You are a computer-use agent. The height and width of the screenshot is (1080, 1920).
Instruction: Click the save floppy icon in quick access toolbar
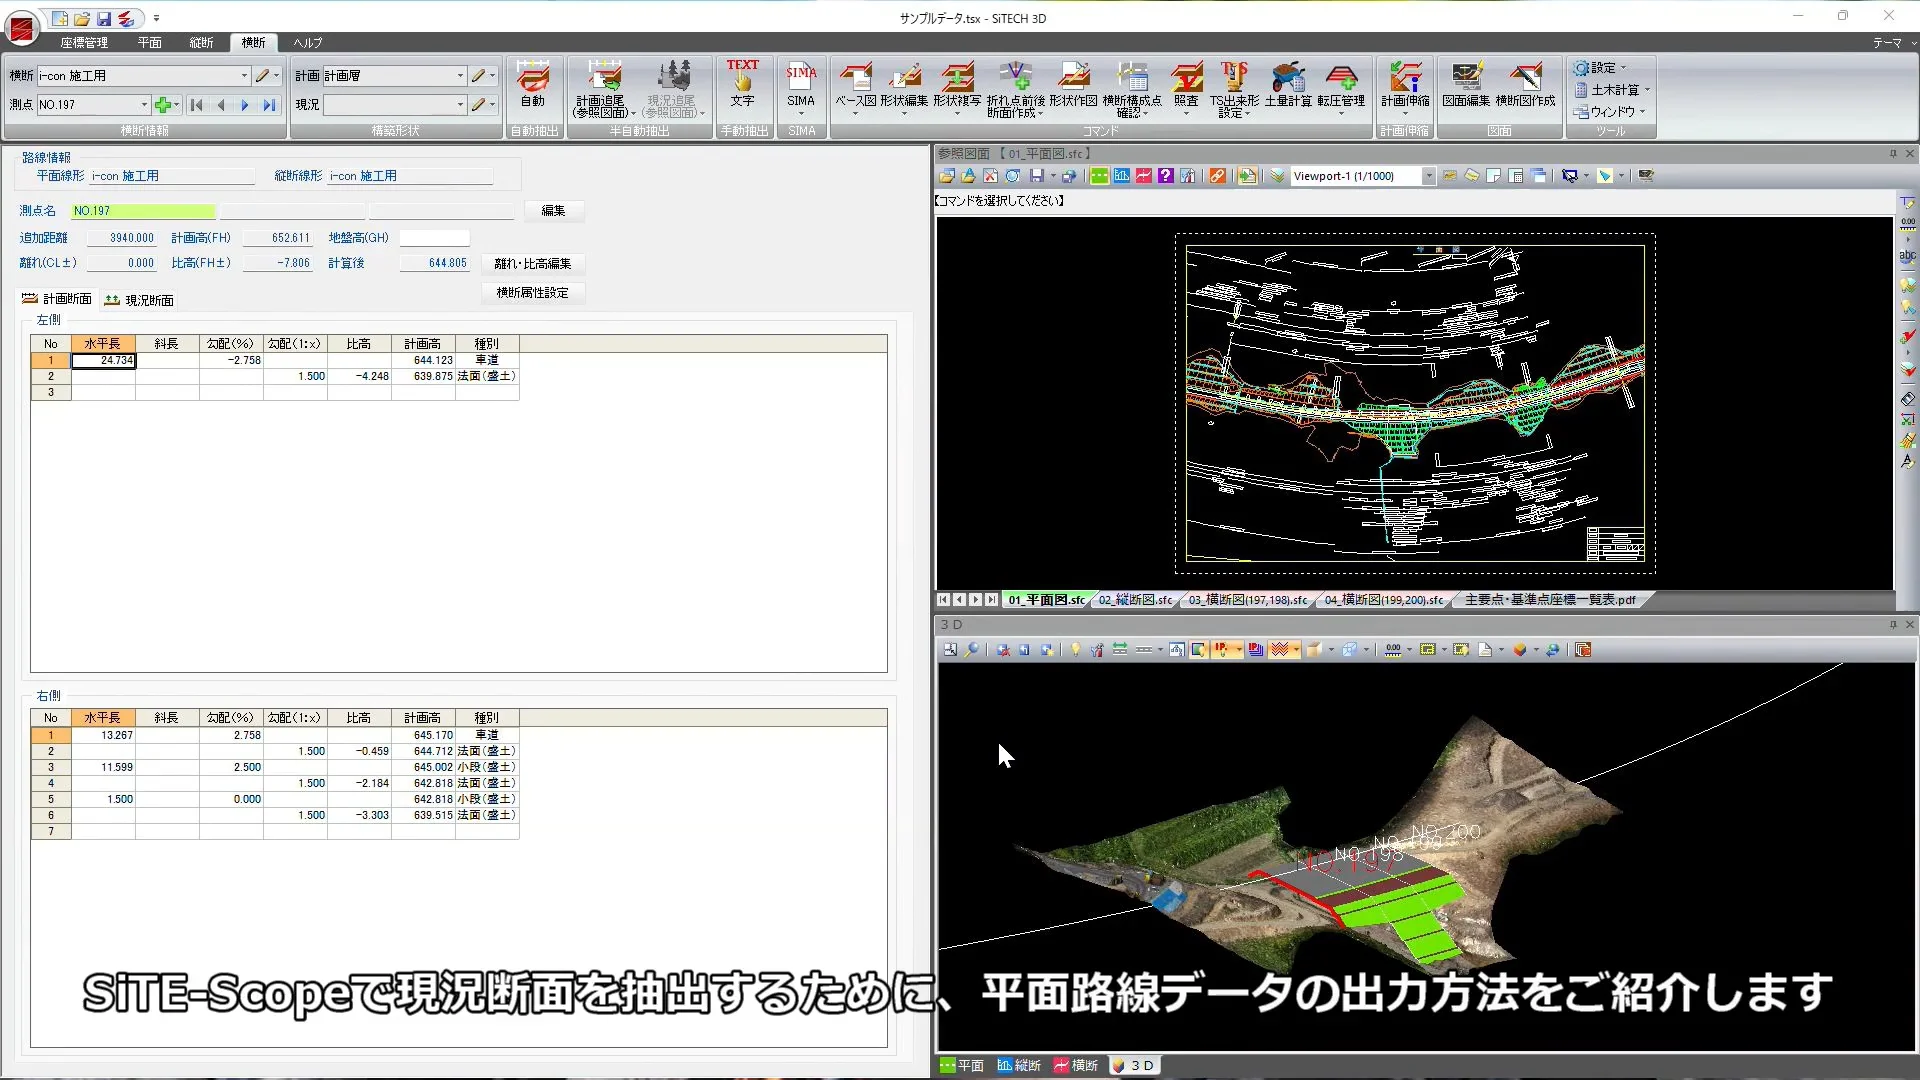(x=104, y=18)
